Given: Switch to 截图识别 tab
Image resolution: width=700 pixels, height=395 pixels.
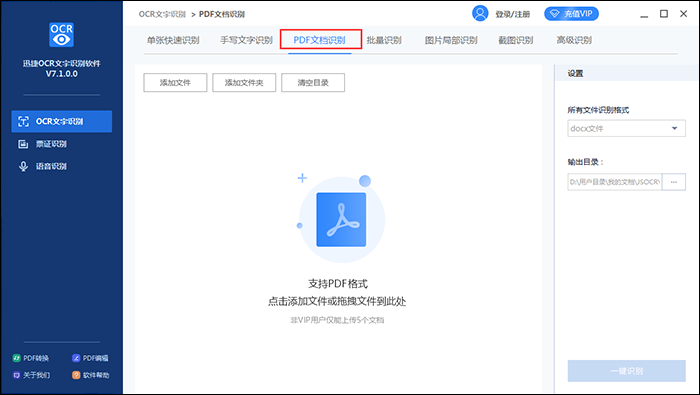Looking at the screenshot, I should (516, 40).
